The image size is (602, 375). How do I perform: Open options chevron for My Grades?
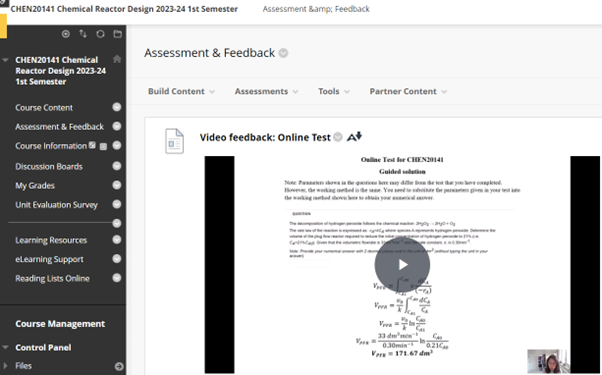(x=117, y=185)
